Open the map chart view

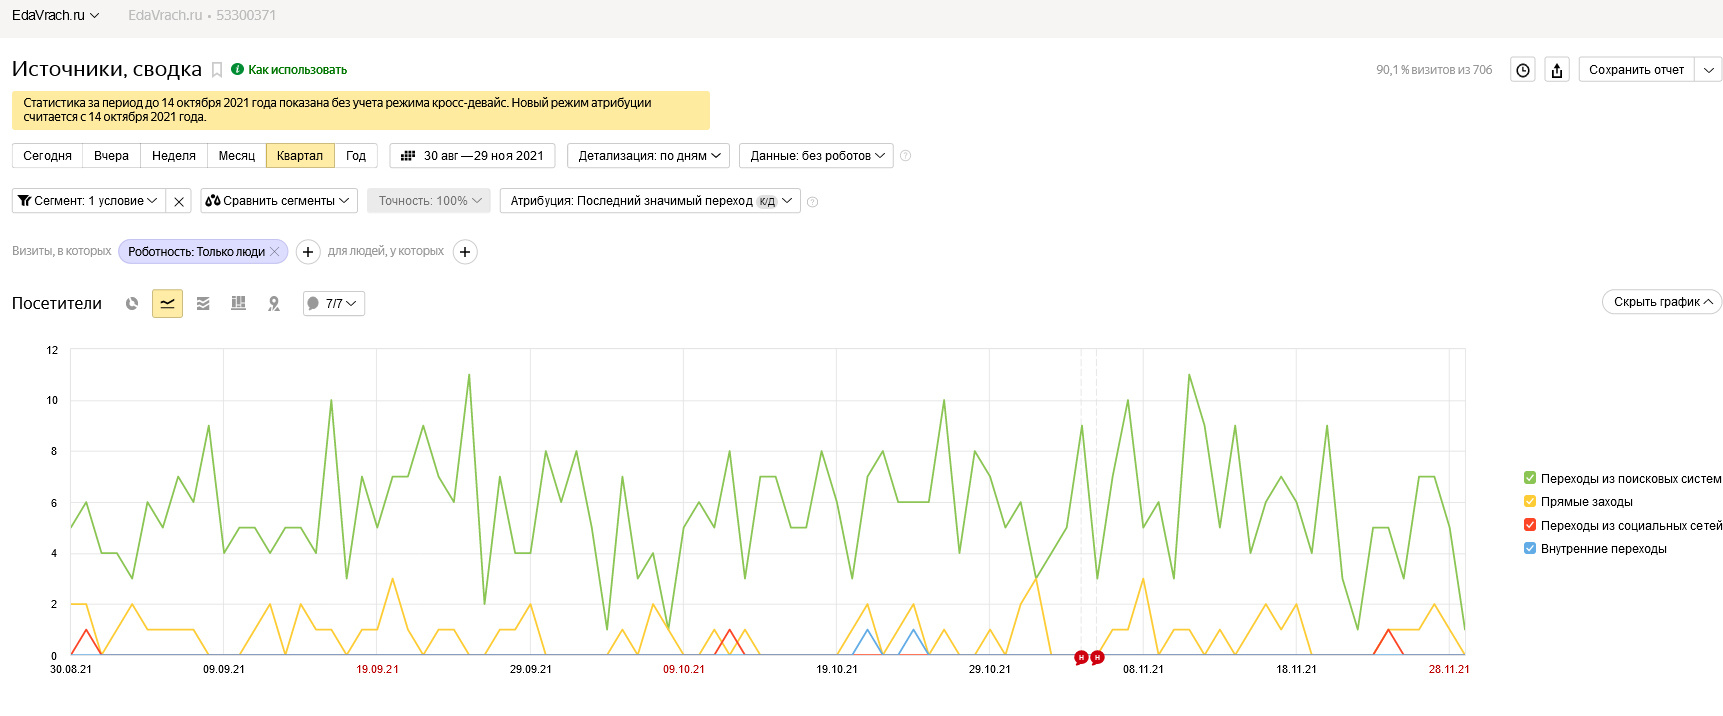pos(274,303)
